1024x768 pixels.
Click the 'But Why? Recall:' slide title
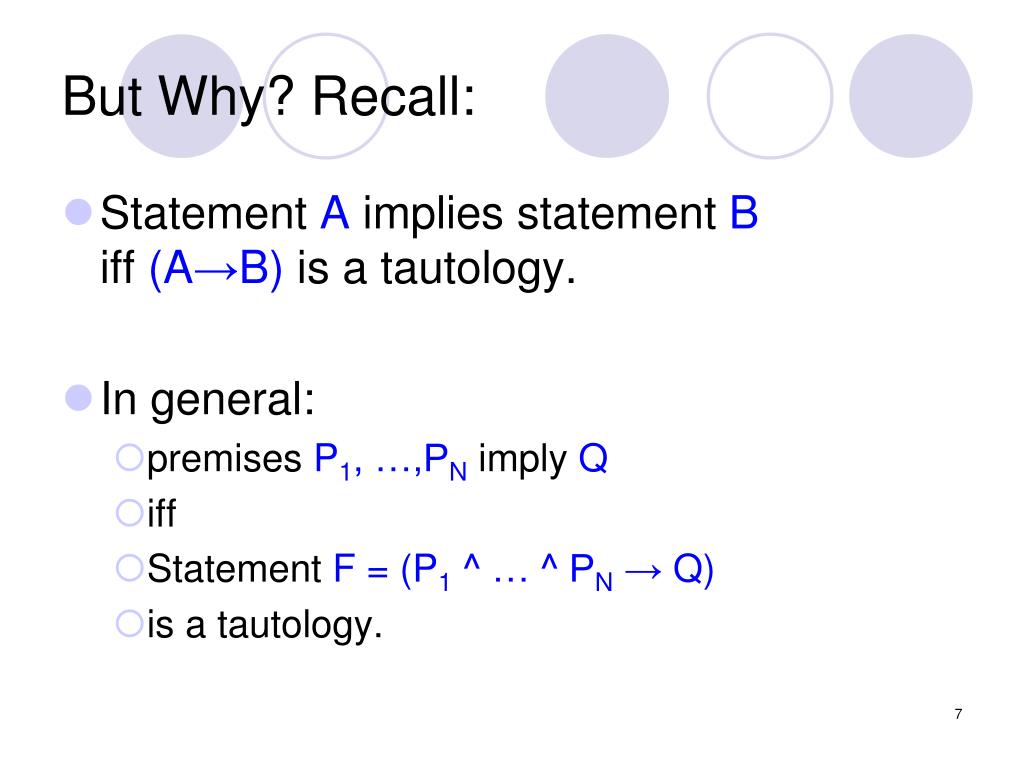[x=268, y=98]
